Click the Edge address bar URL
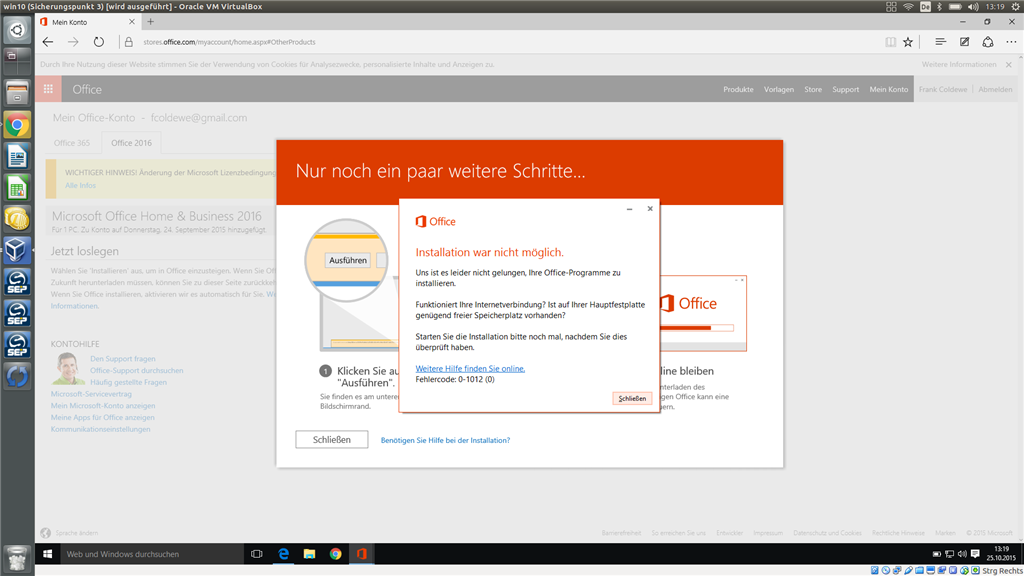The image size is (1024, 576). coord(229,42)
